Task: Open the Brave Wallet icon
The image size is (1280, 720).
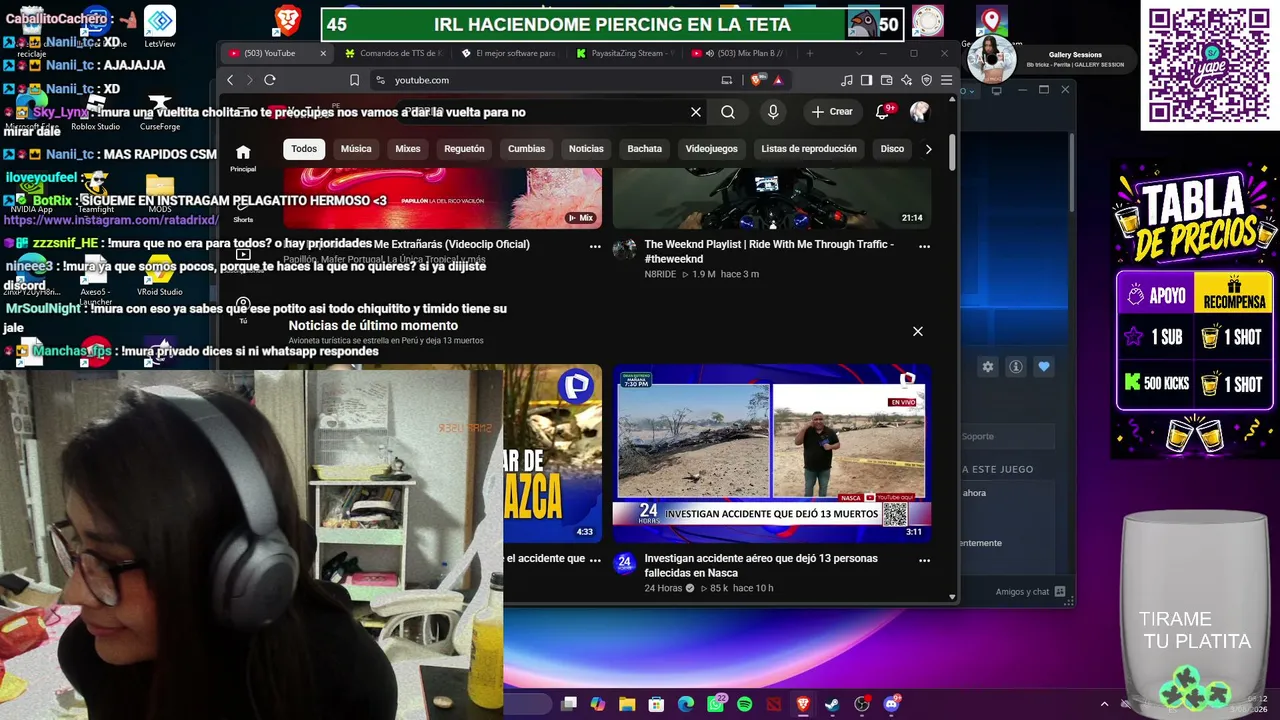Action: point(887,80)
